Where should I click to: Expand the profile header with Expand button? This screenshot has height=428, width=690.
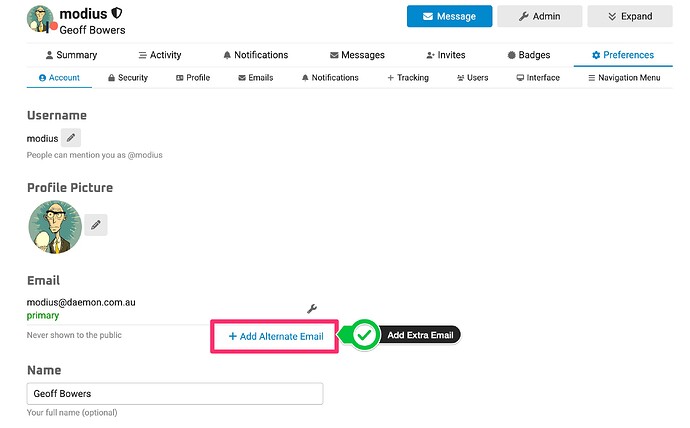tap(629, 16)
